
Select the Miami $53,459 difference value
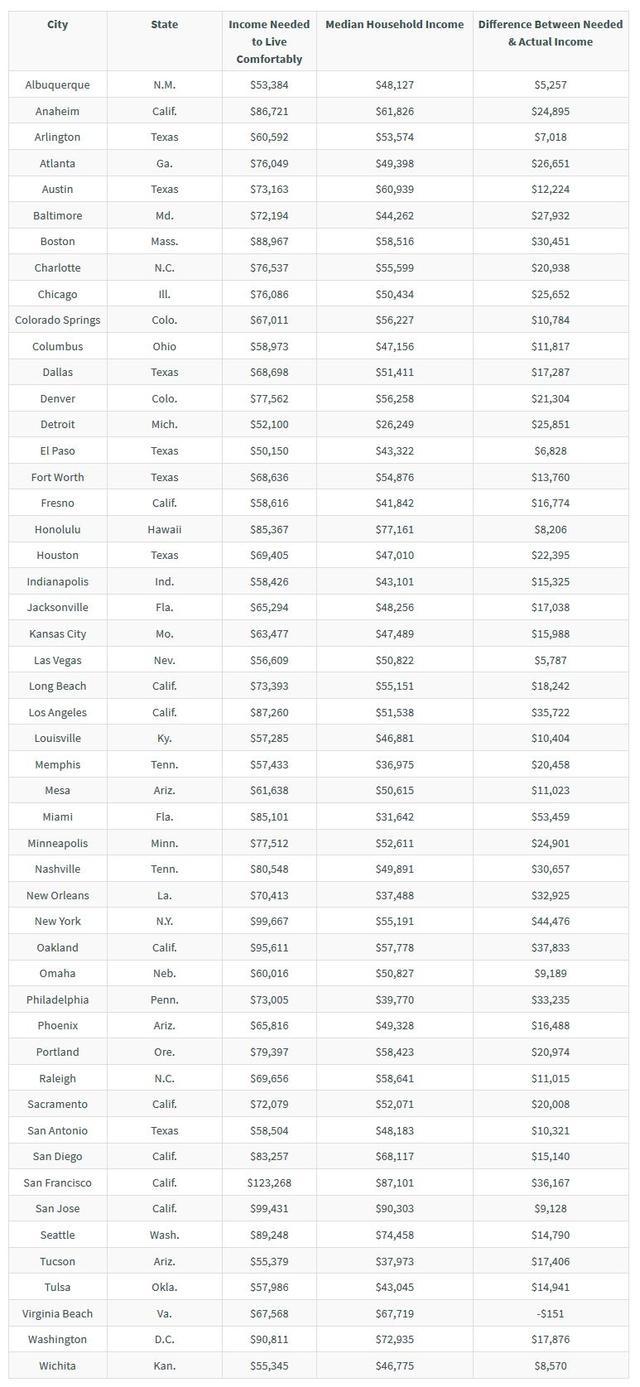[x=551, y=817]
